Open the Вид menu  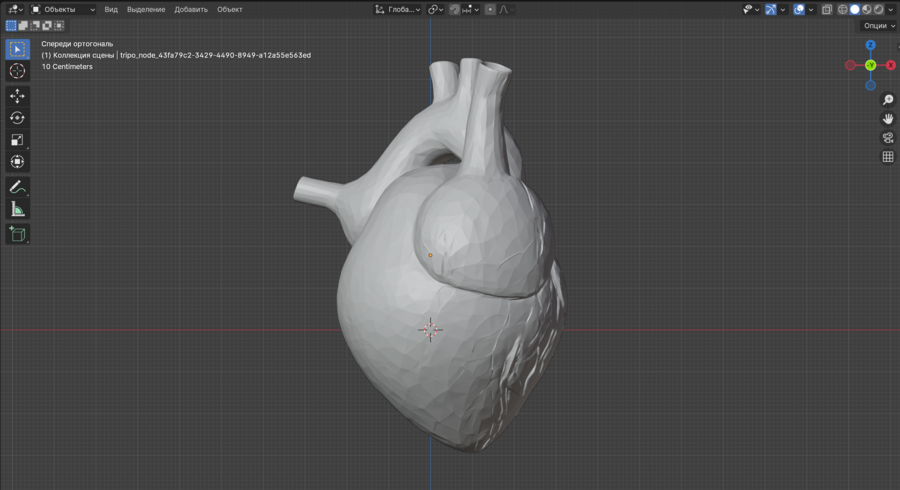click(111, 9)
